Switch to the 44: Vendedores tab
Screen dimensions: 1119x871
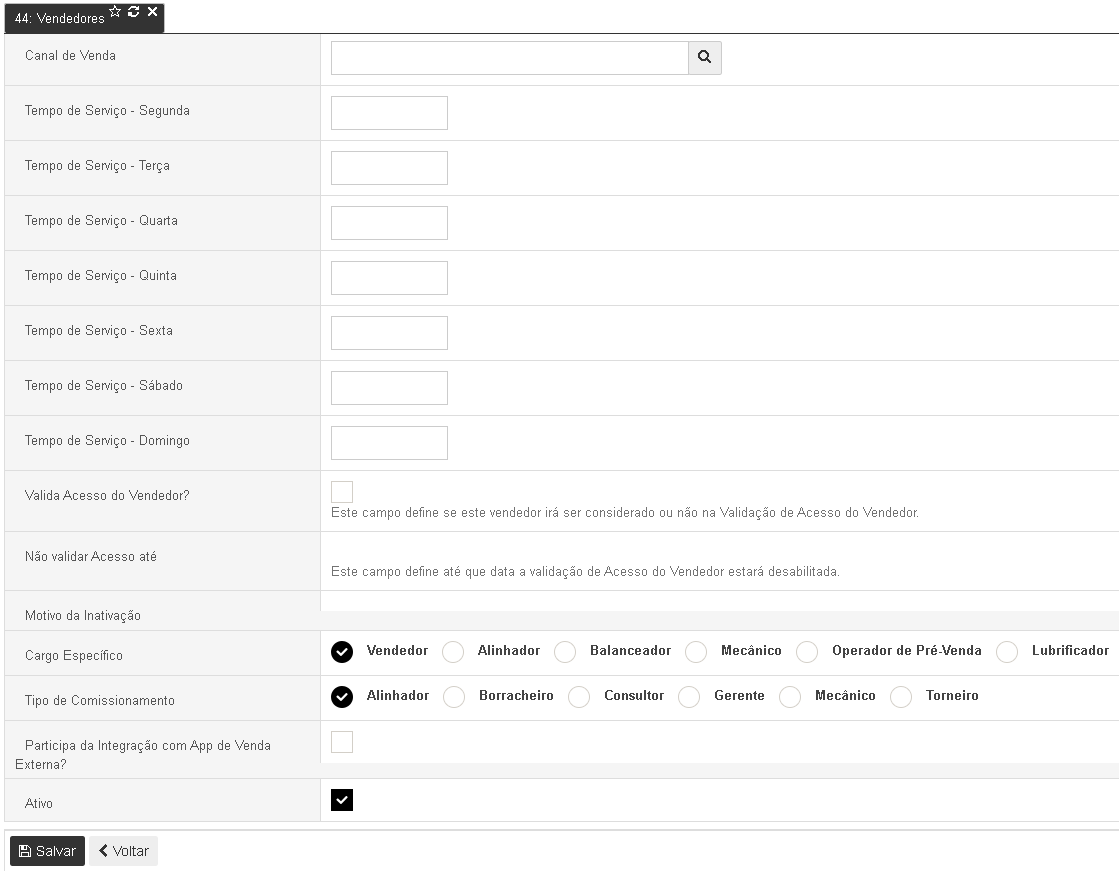coord(59,19)
